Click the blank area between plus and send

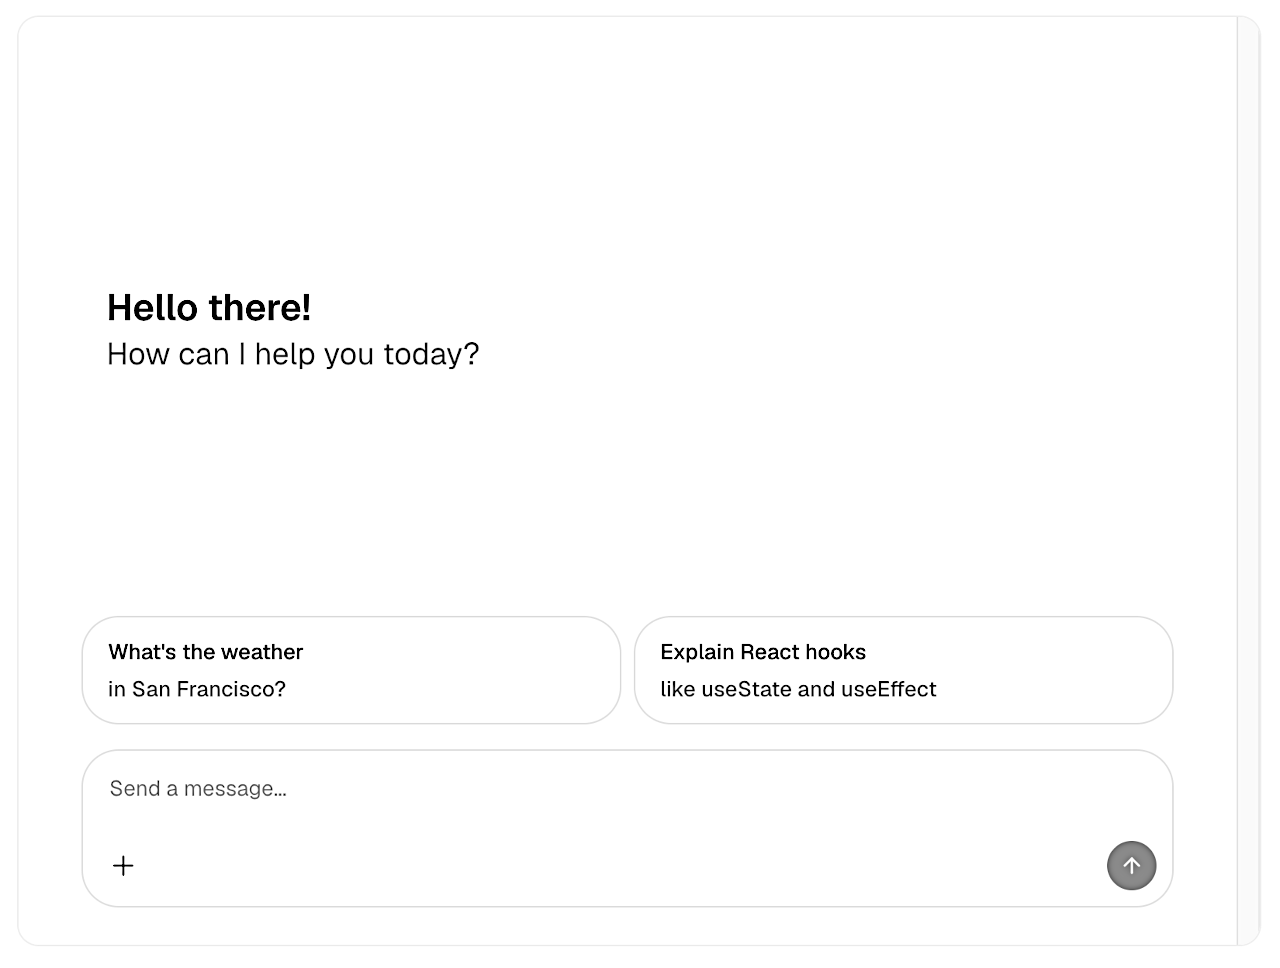click(x=620, y=866)
